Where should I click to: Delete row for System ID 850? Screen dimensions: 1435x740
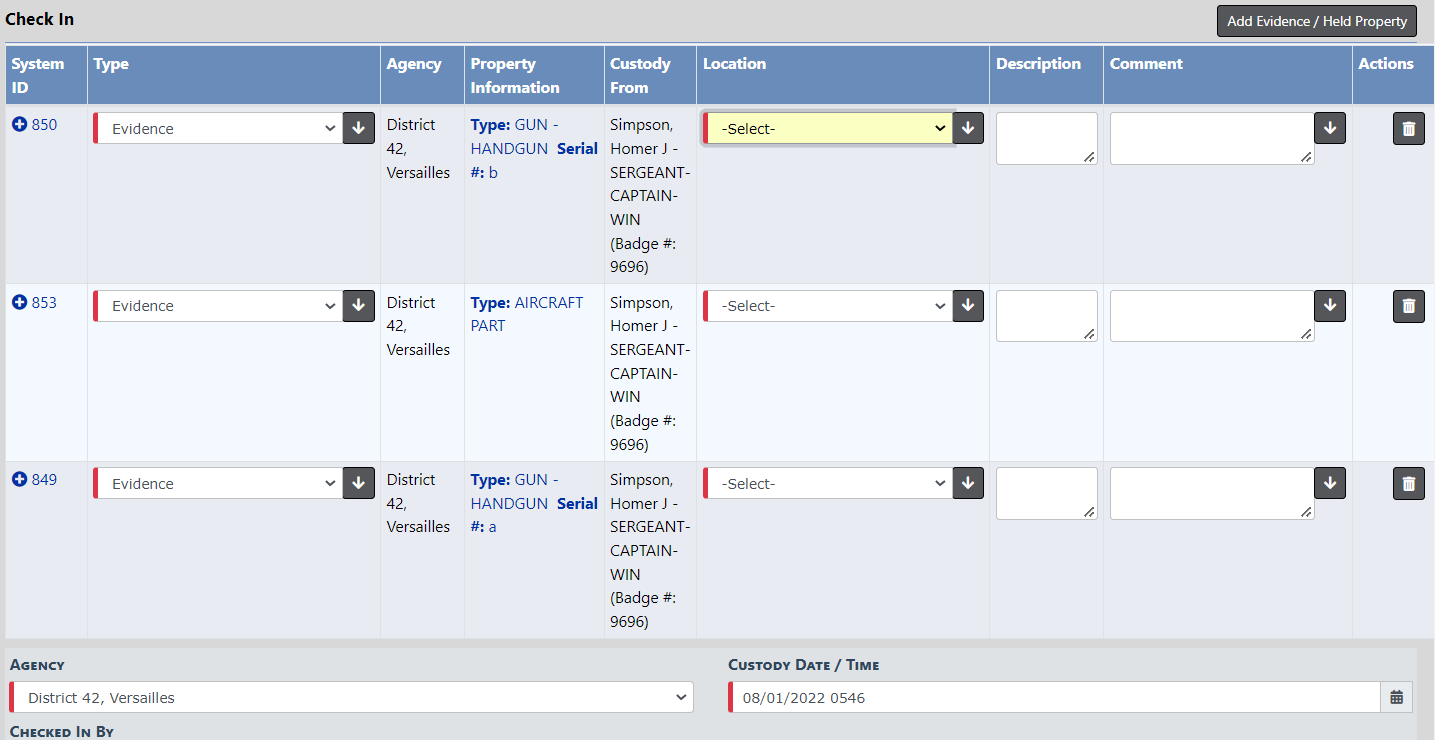1408,129
